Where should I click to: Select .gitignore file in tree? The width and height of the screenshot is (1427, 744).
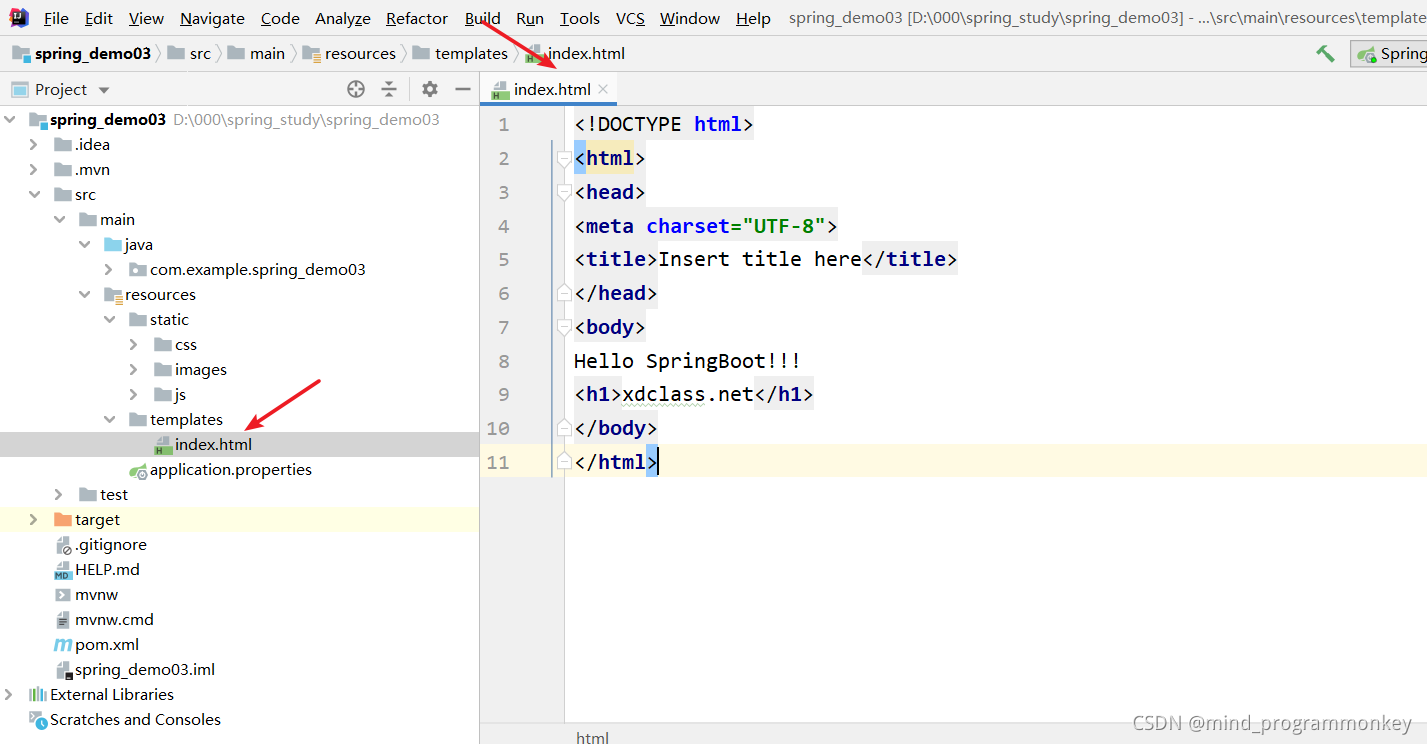(110, 544)
